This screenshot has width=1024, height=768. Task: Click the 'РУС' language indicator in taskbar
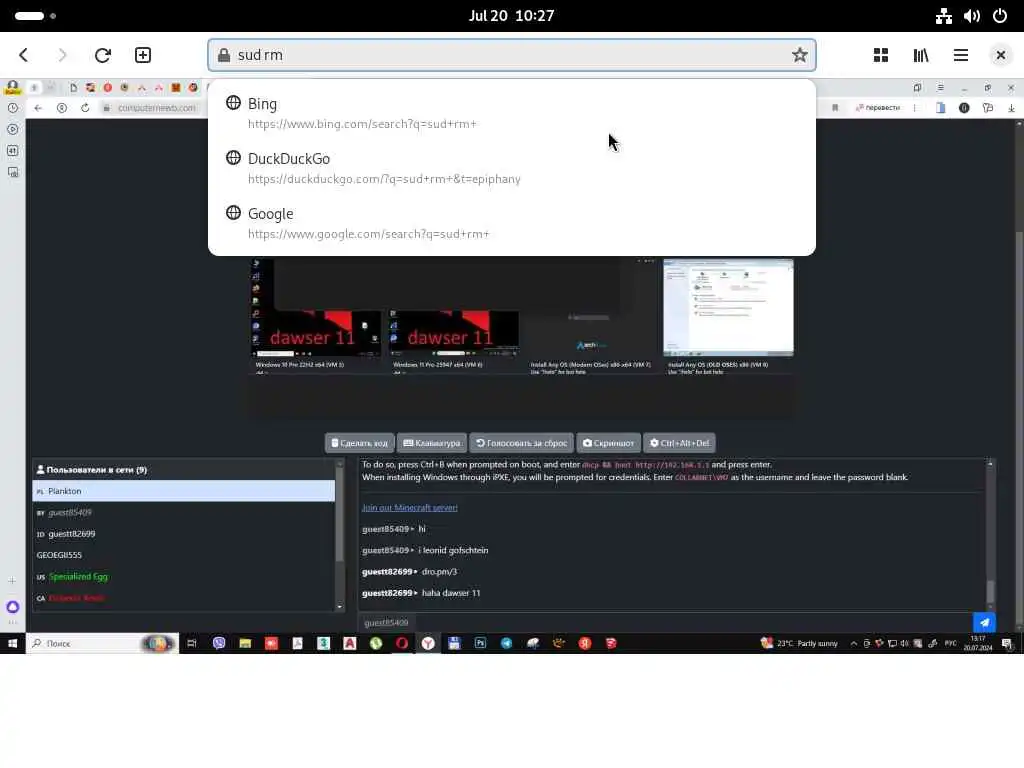coord(951,643)
